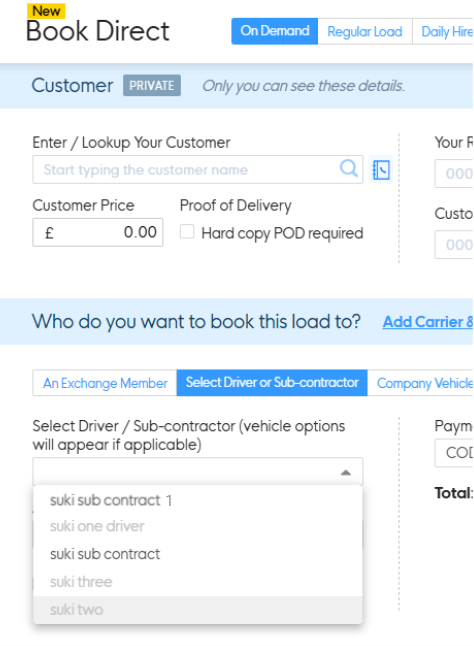Open the Daily Hire tab
This screenshot has width=474, height=646.
(443, 31)
